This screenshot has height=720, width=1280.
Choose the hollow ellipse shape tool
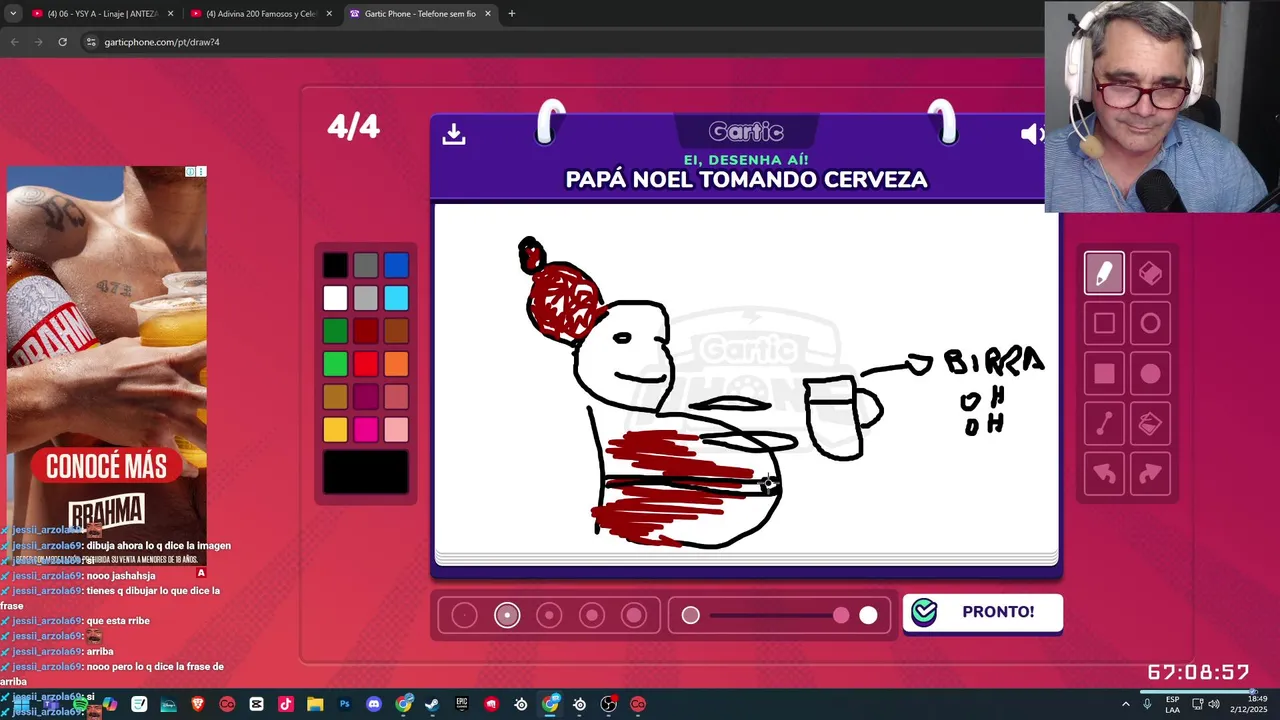pyautogui.click(x=1150, y=323)
